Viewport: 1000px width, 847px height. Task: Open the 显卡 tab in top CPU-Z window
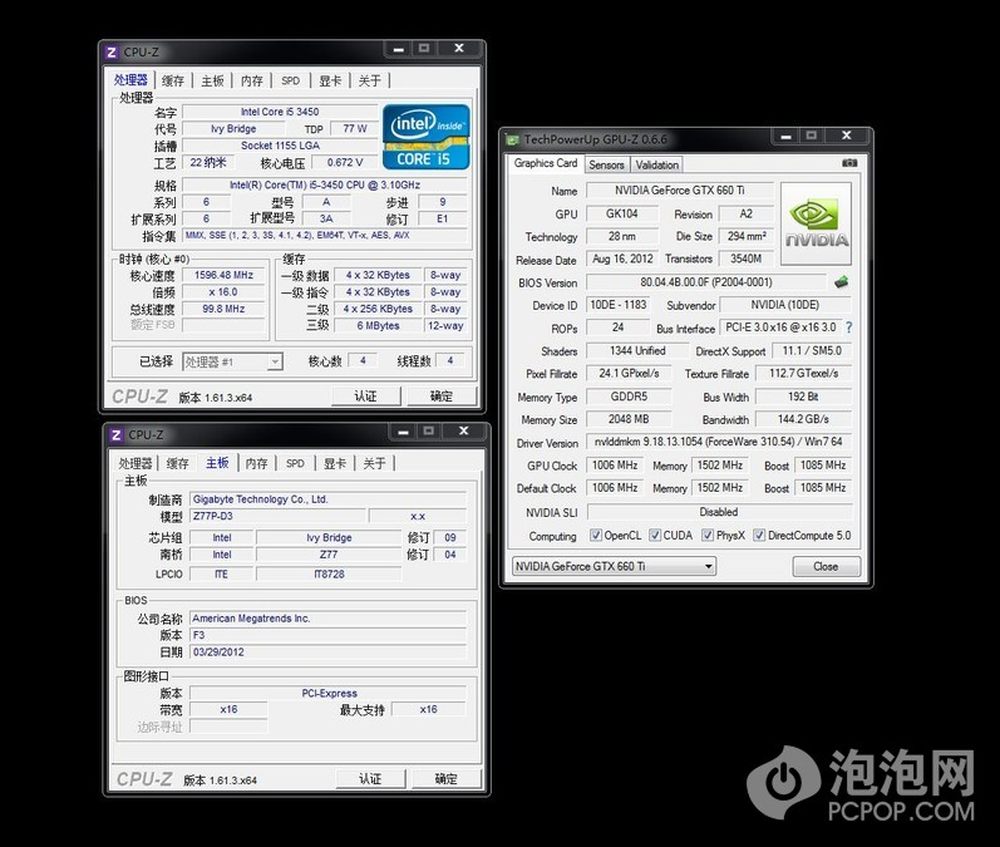[330, 81]
